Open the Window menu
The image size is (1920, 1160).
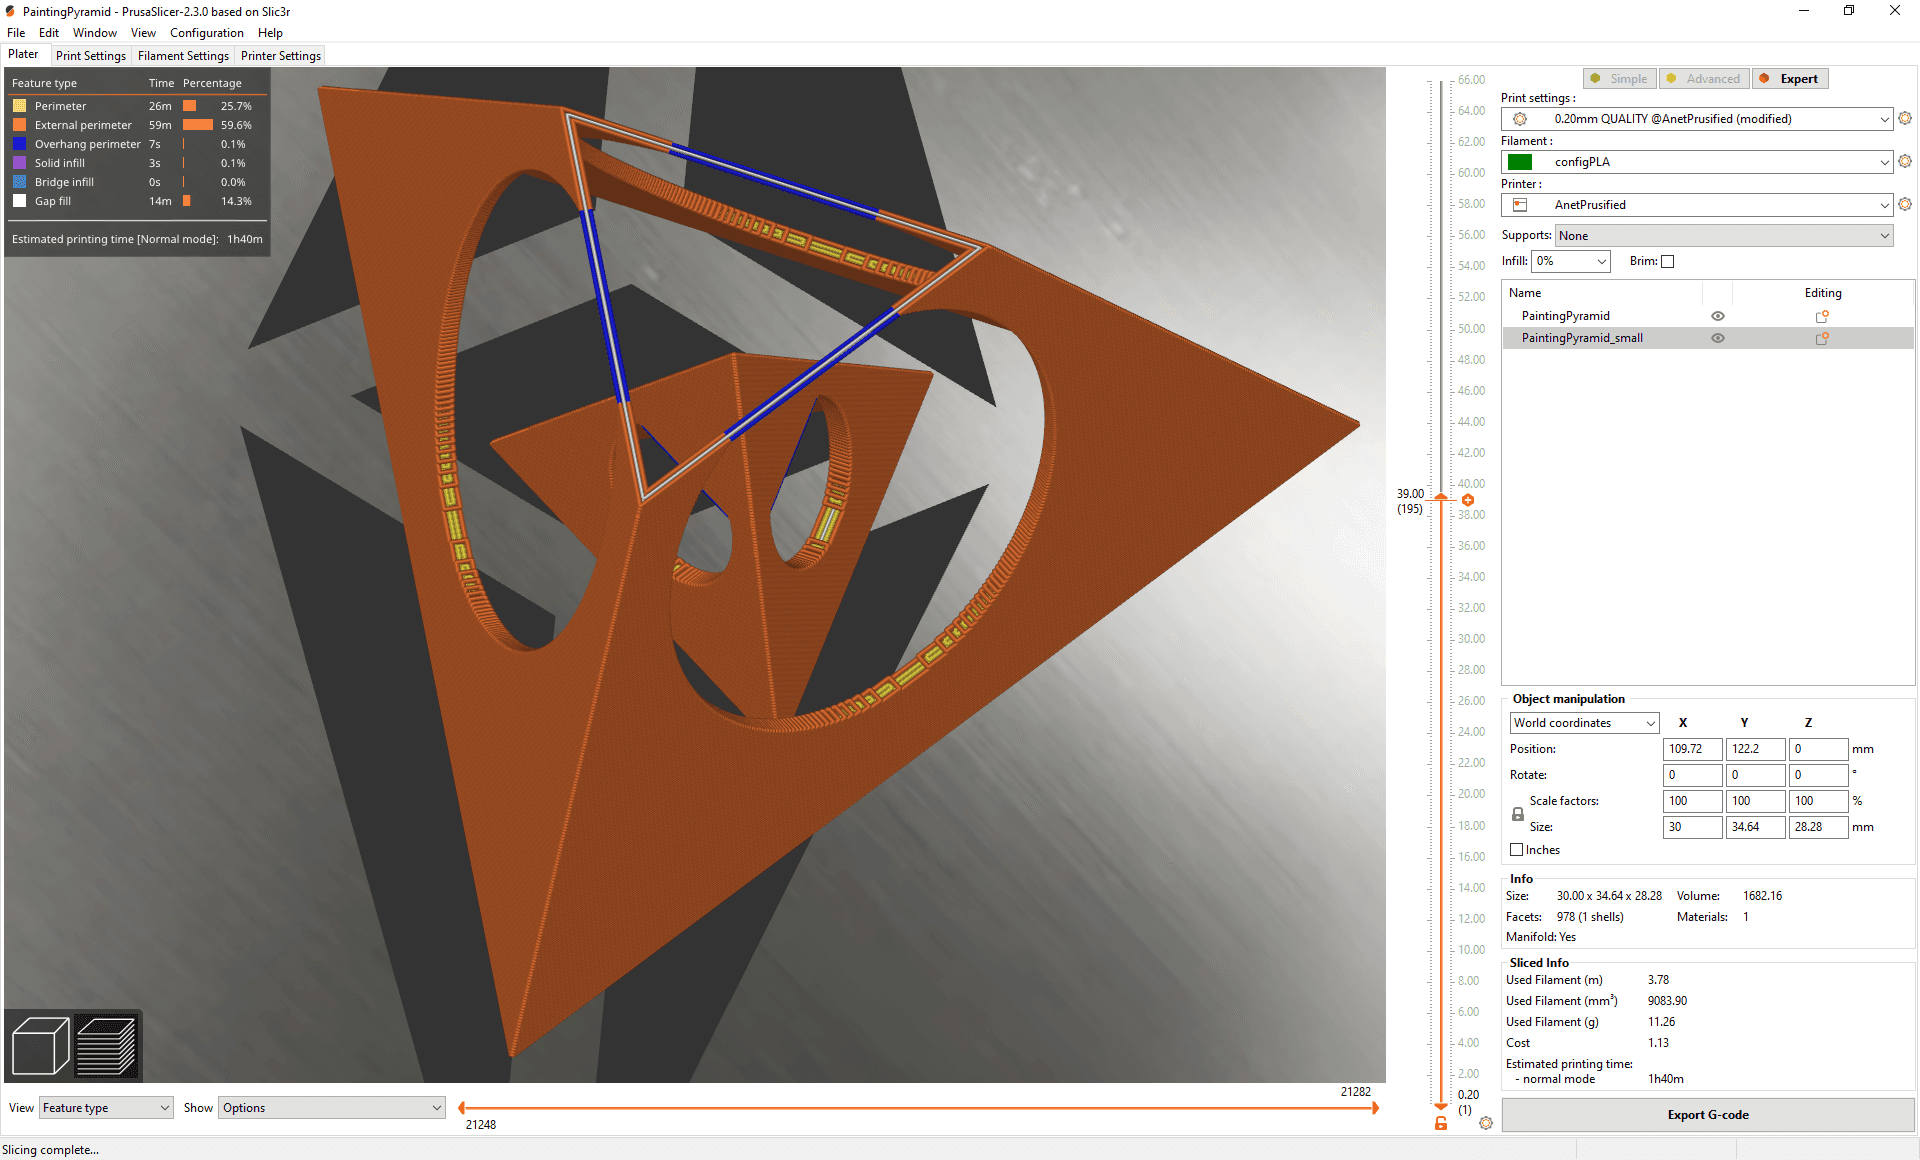point(95,33)
